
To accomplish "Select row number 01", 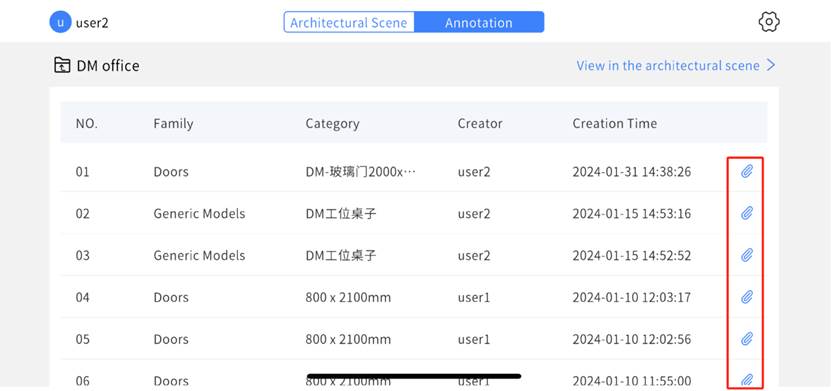I will [x=83, y=172].
